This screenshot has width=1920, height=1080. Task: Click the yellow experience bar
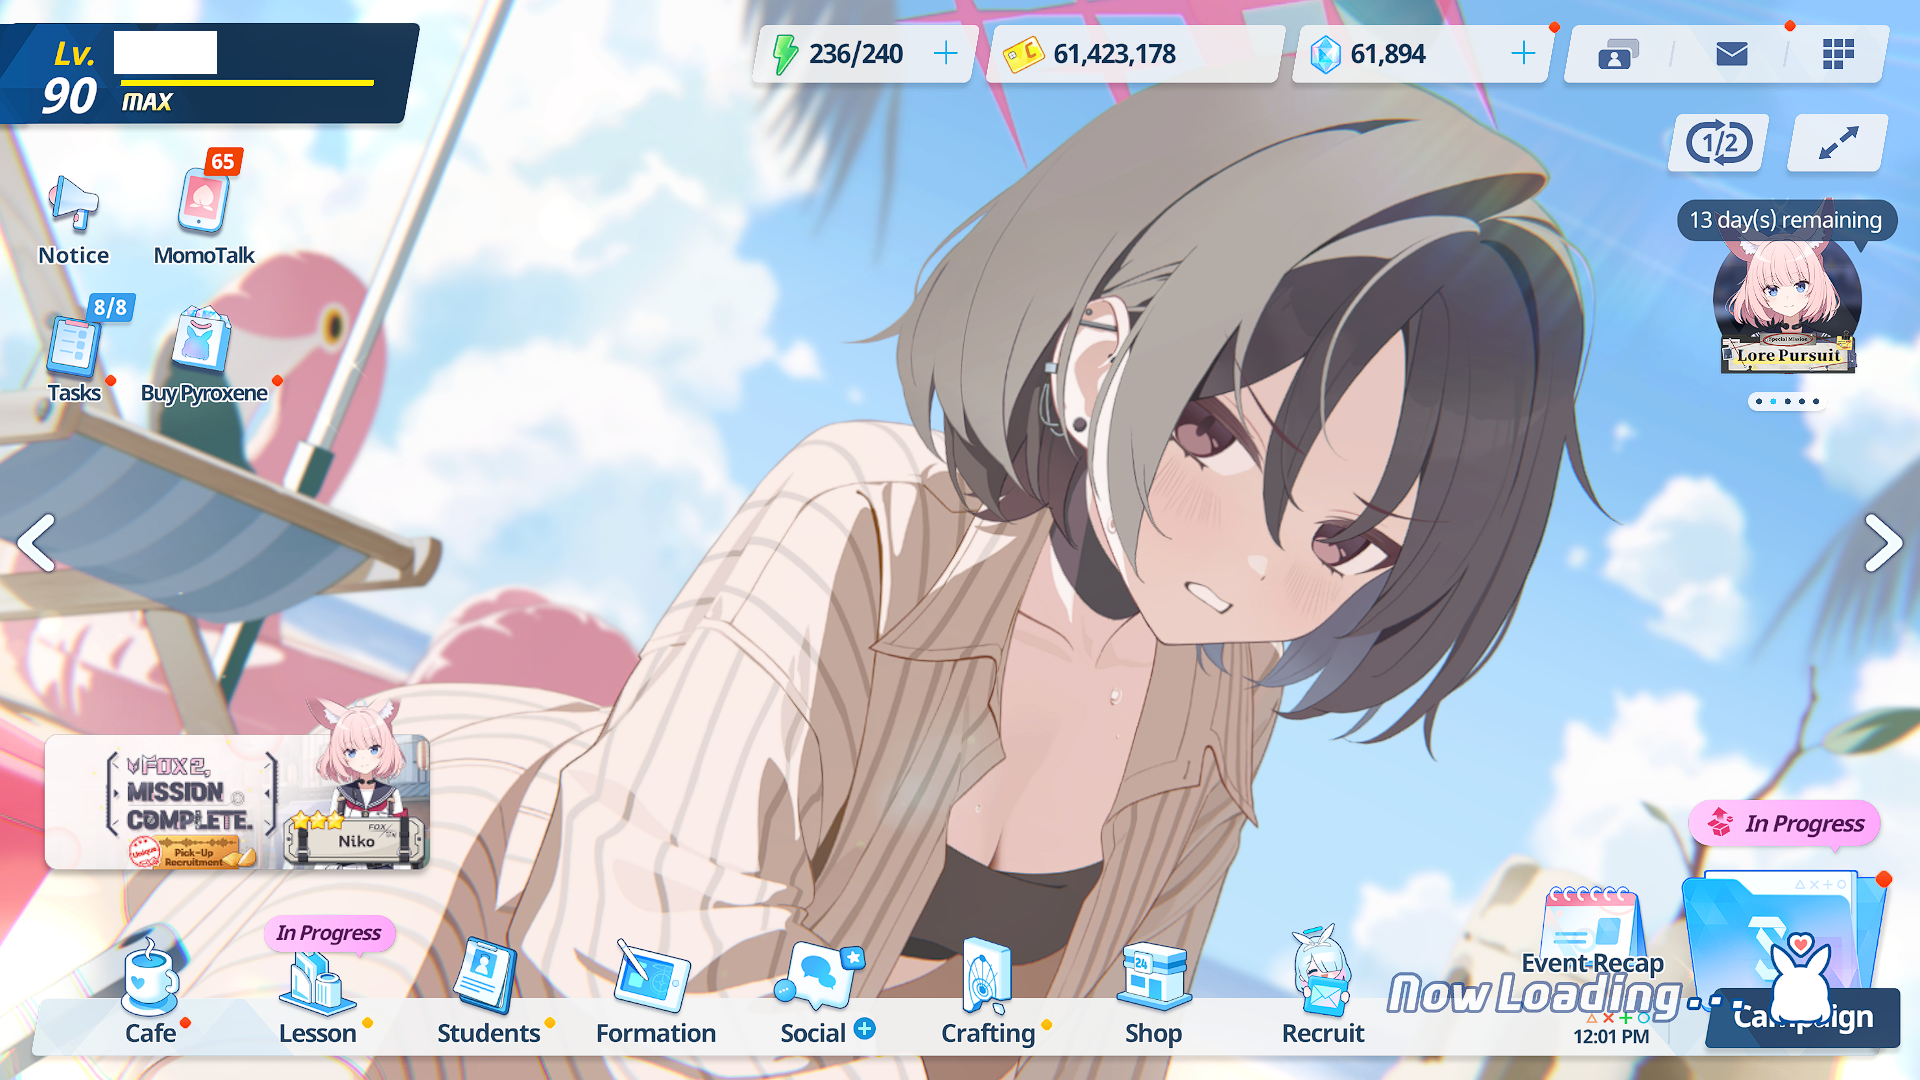coord(248,83)
